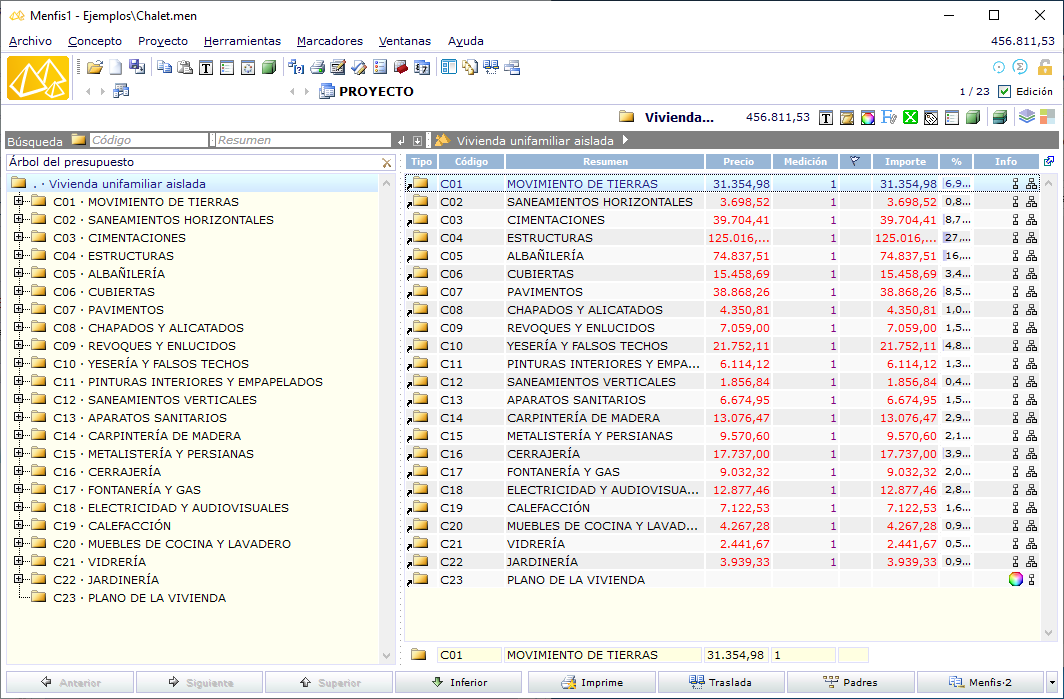Click the Padres button
The height and width of the screenshot is (699, 1064).
(850, 682)
